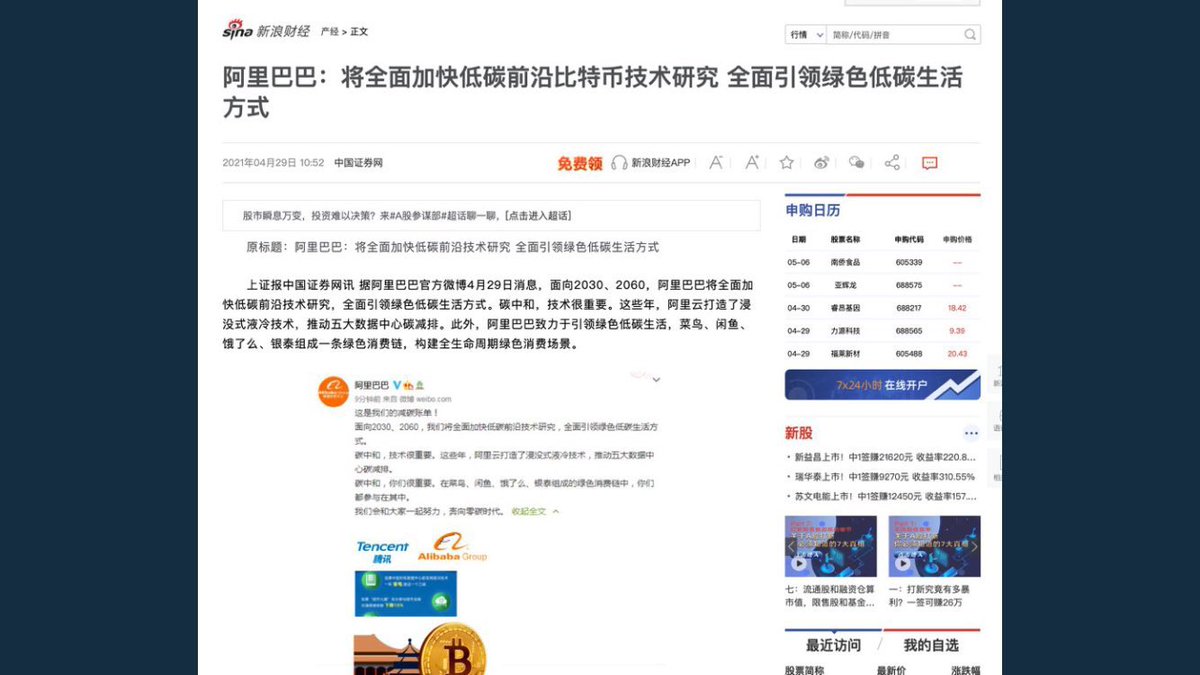Click the share network icon

pos(893,162)
